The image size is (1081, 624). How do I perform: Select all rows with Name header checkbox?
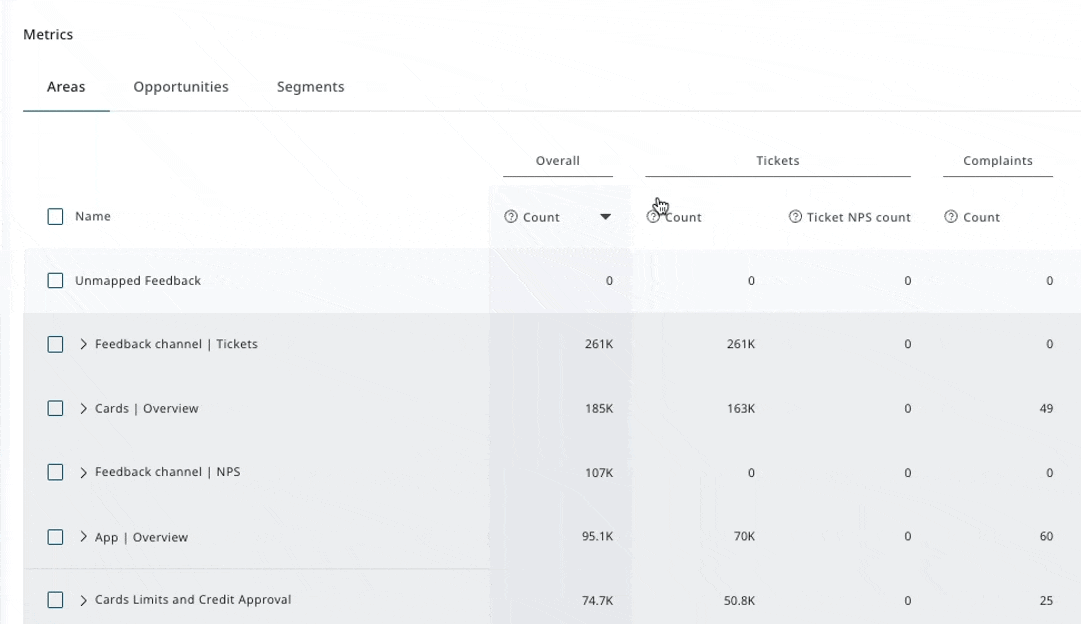55,217
